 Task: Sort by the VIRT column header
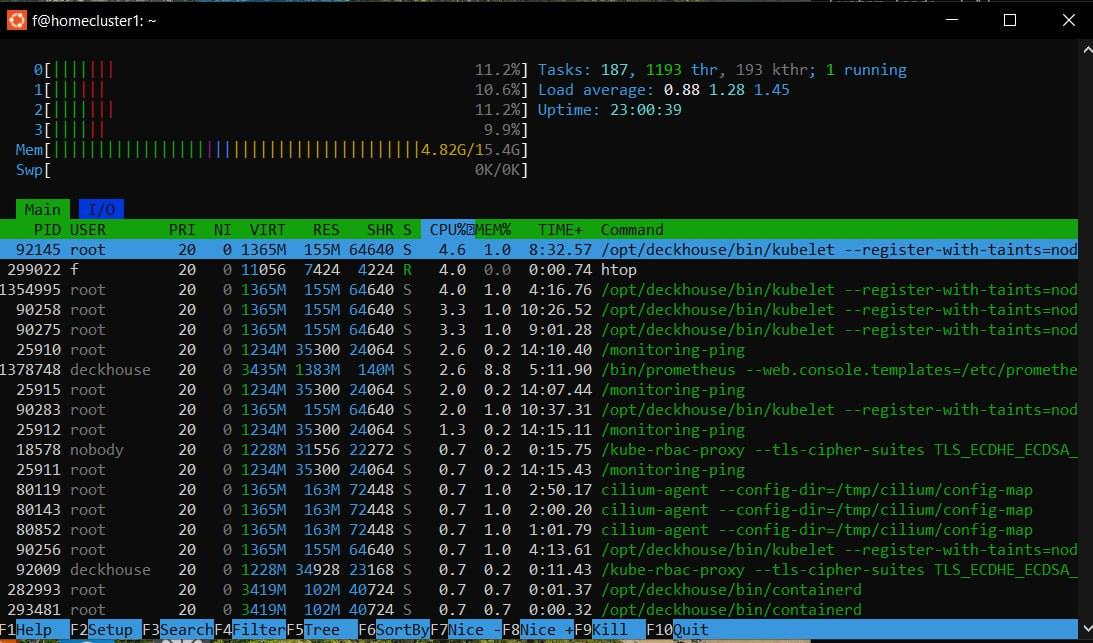(268, 229)
